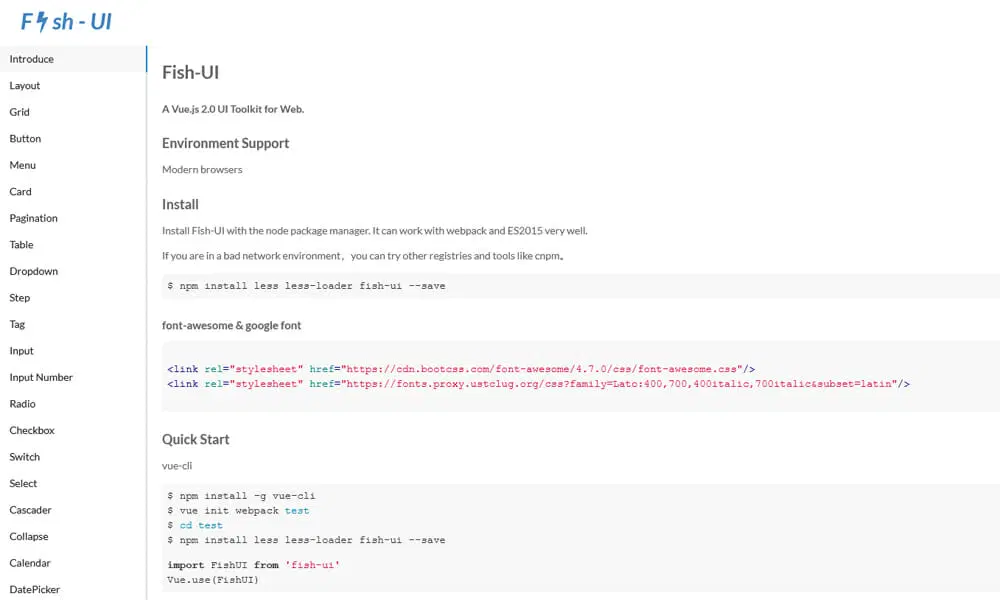Image resolution: width=1000 pixels, height=600 pixels.
Task: Open Pagination in the sidebar
Action: tap(73, 218)
